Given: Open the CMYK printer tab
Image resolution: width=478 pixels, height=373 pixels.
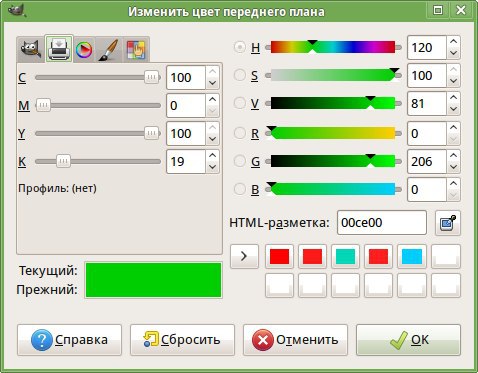Looking at the screenshot, I should tap(59, 49).
